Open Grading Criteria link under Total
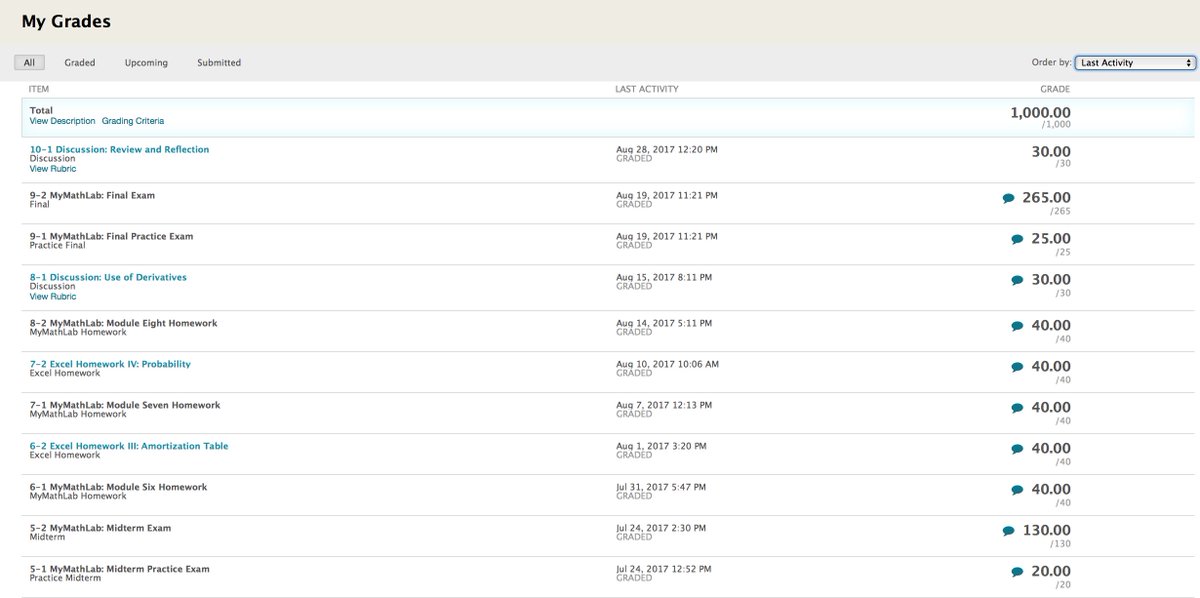 click(132, 121)
